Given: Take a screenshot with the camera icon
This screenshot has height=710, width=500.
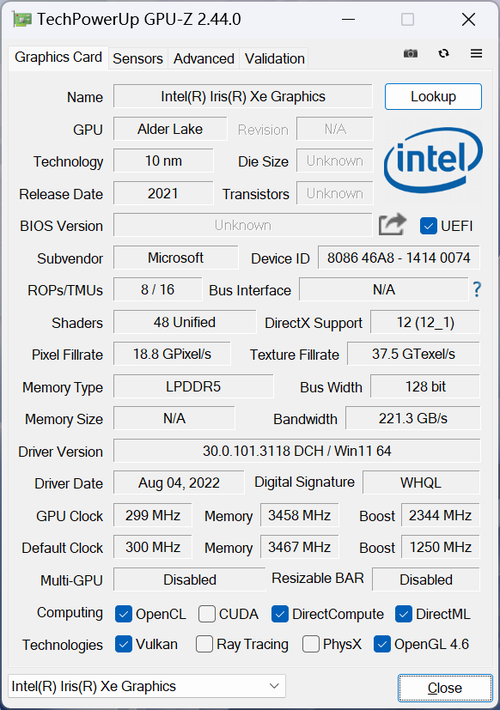Looking at the screenshot, I should coord(410,54).
